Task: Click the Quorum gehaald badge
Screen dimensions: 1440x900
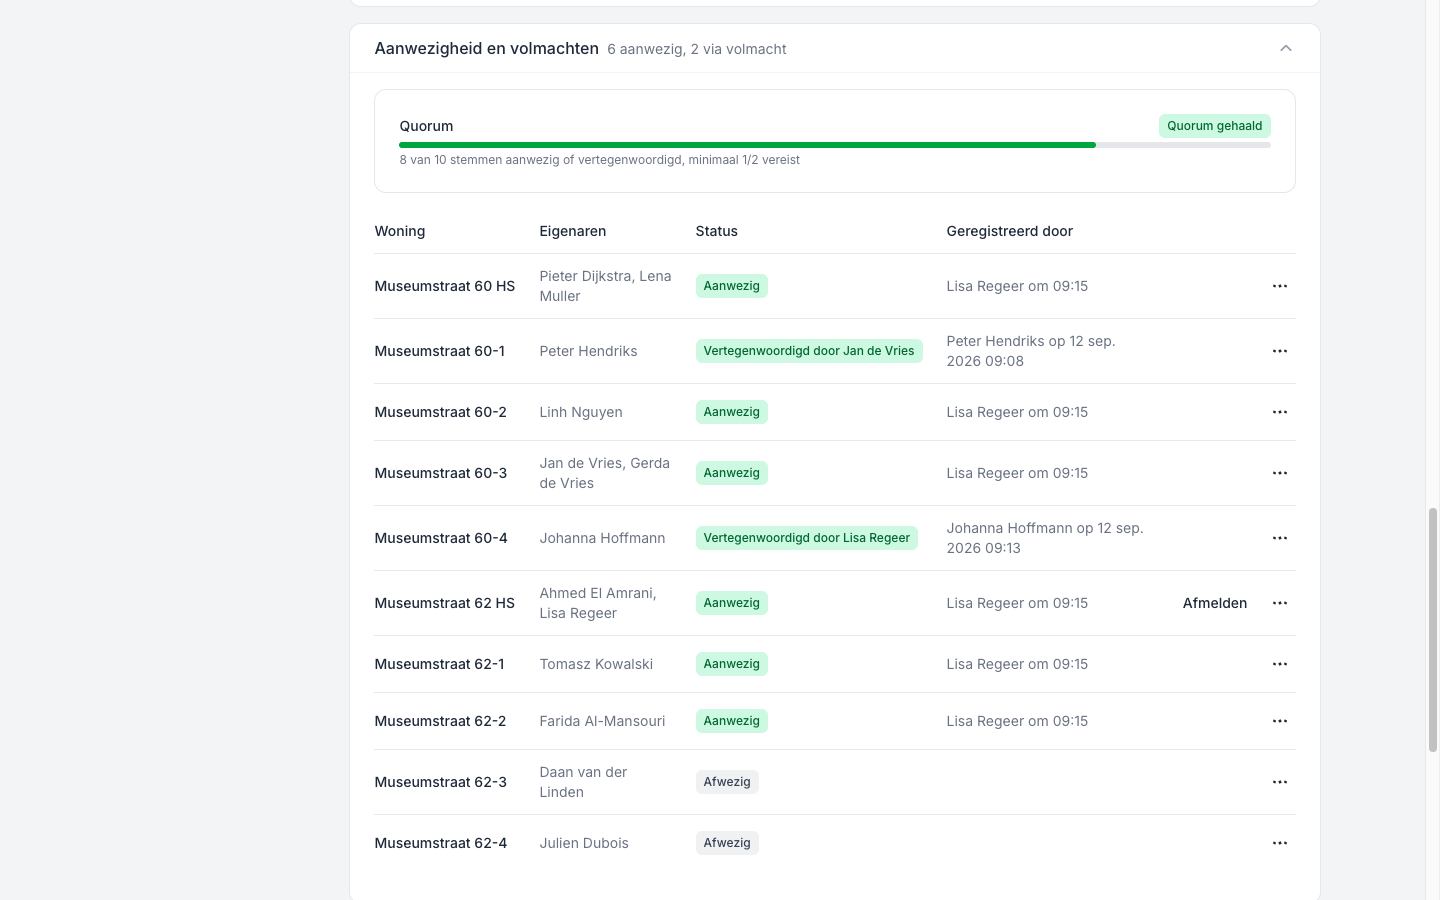Action: tap(1214, 126)
